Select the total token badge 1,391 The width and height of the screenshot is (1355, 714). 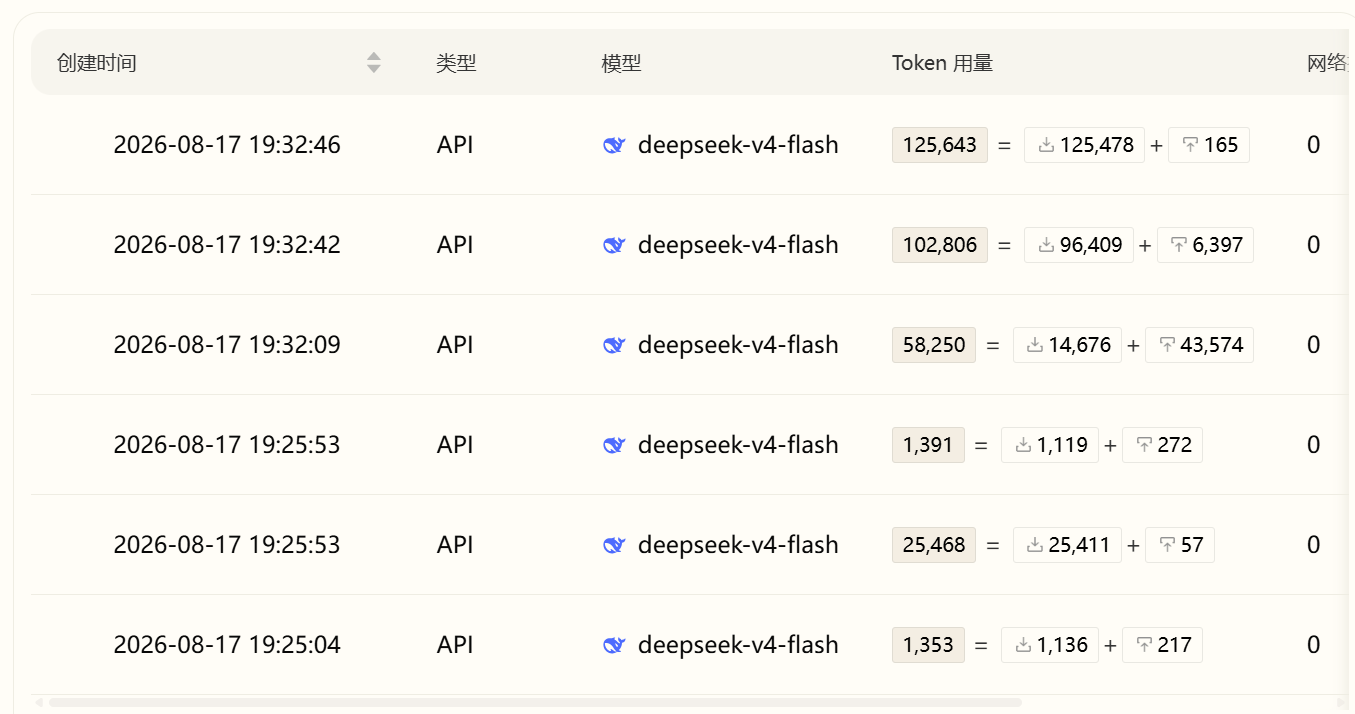(928, 445)
